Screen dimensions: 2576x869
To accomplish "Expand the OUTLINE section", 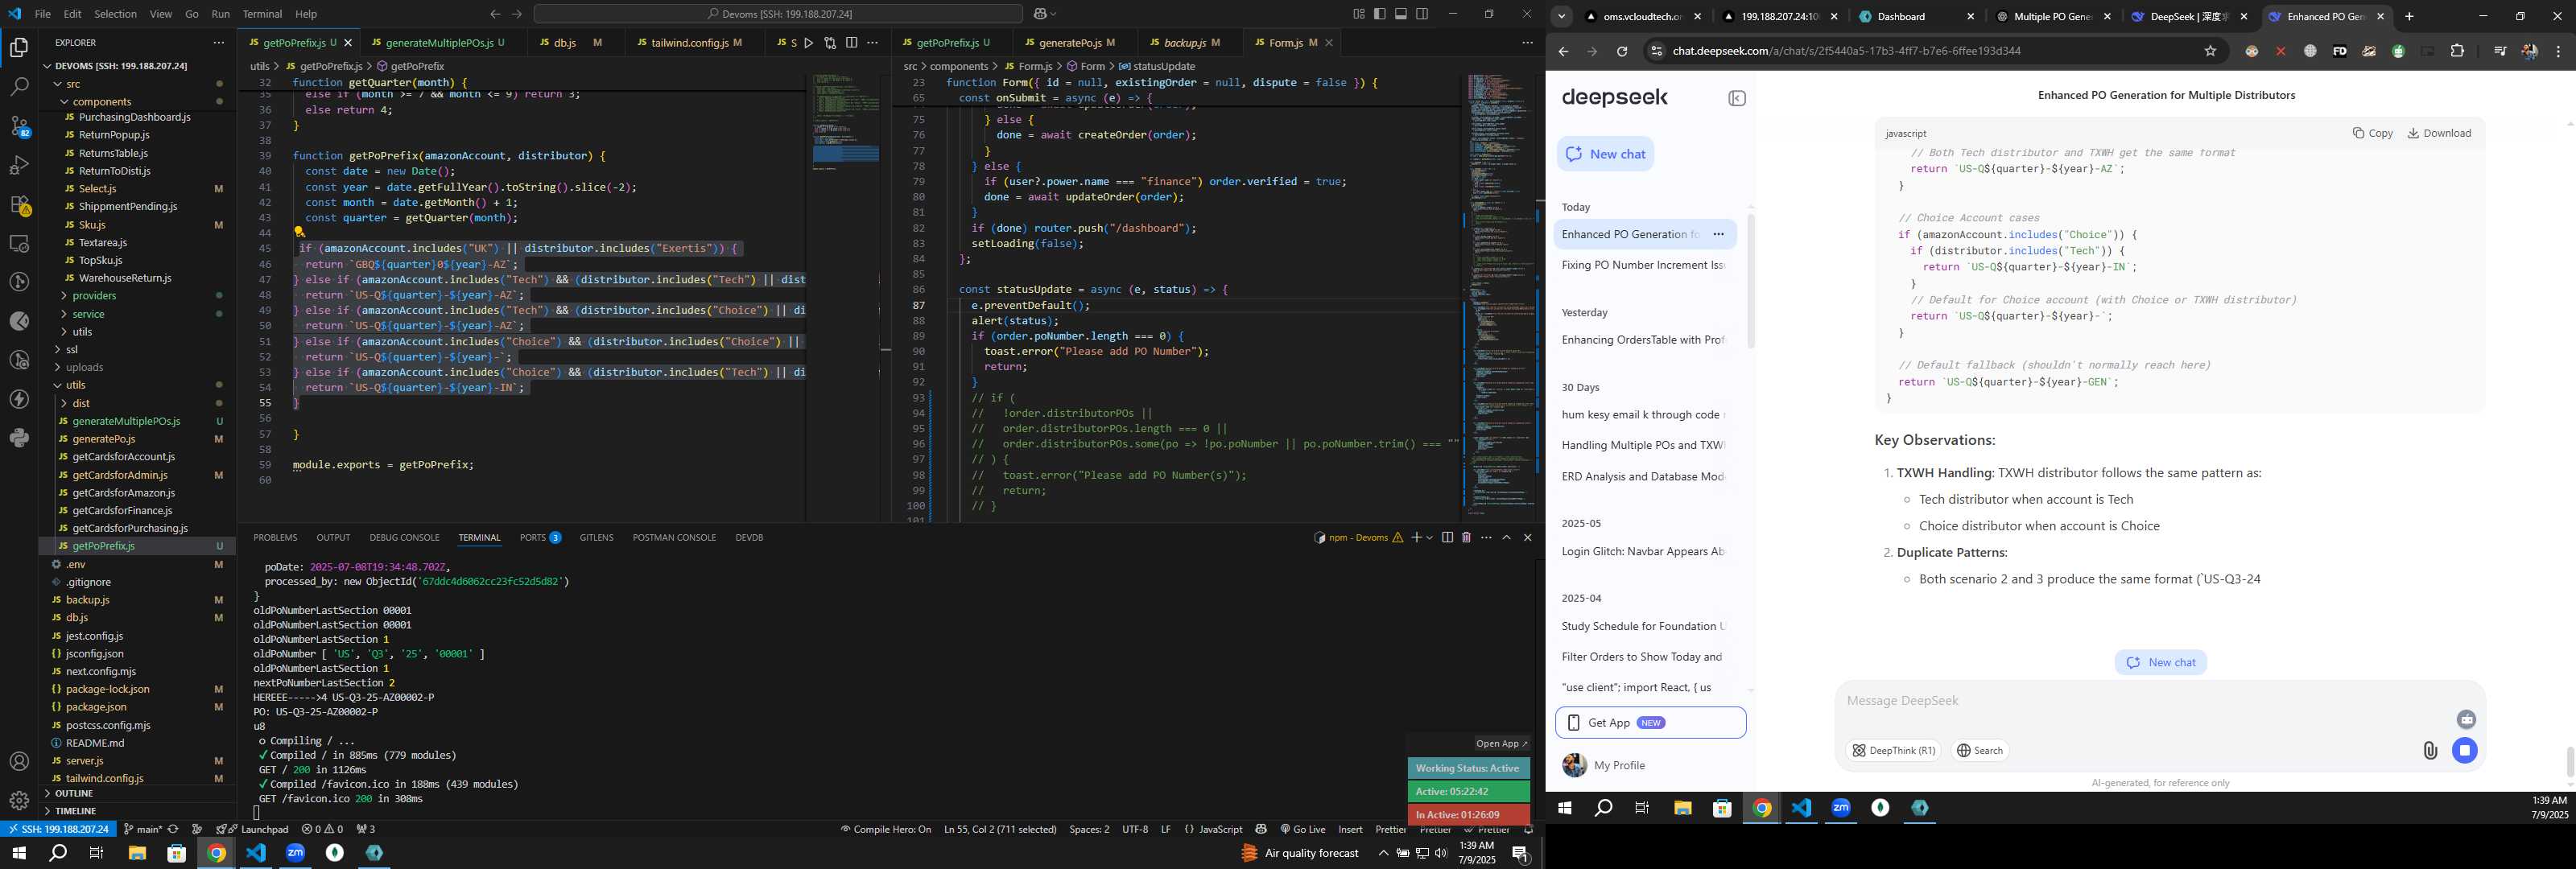I will click(74, 794).
